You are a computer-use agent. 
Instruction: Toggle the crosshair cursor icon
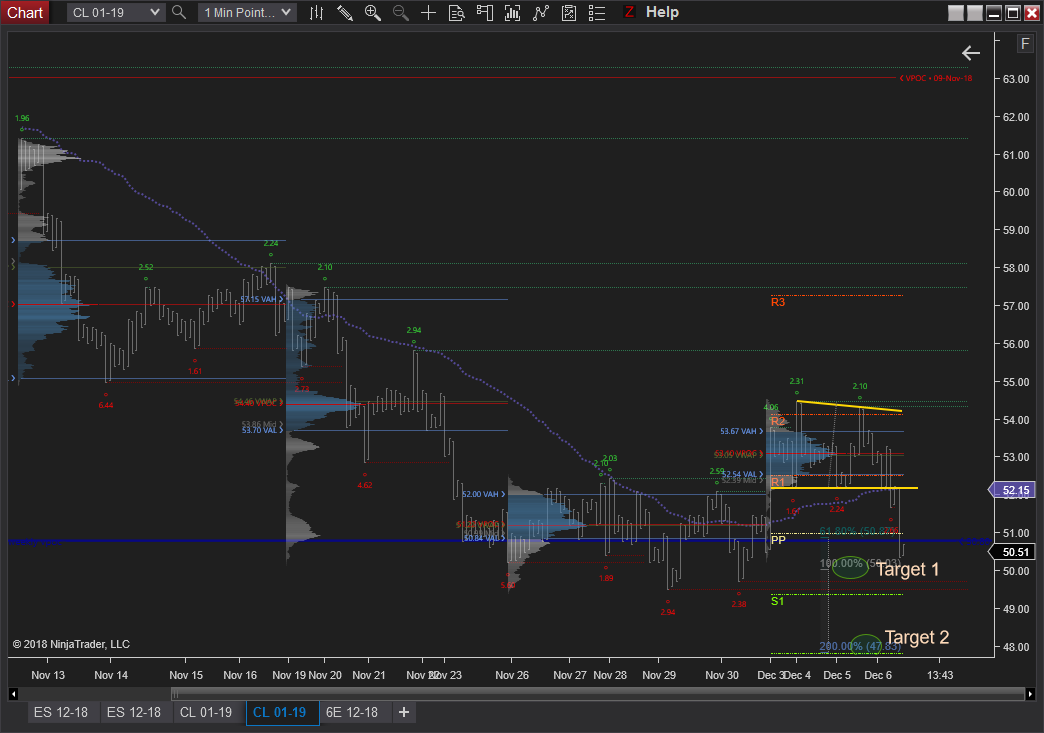click(429, 13)
